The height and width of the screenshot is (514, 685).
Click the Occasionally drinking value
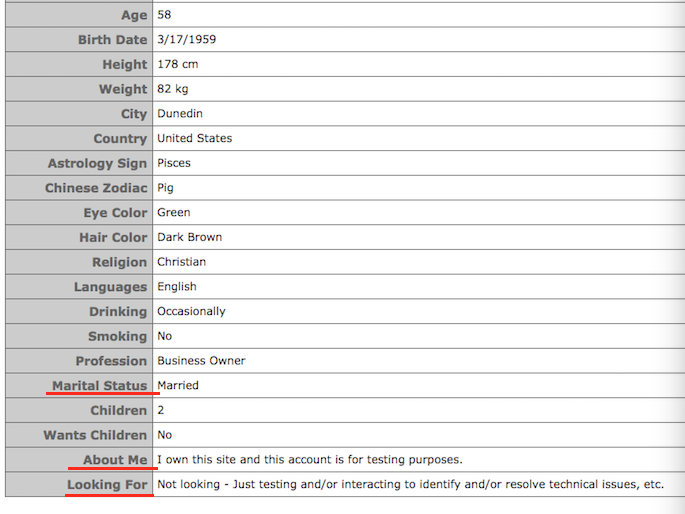click(x=191, y=311)
